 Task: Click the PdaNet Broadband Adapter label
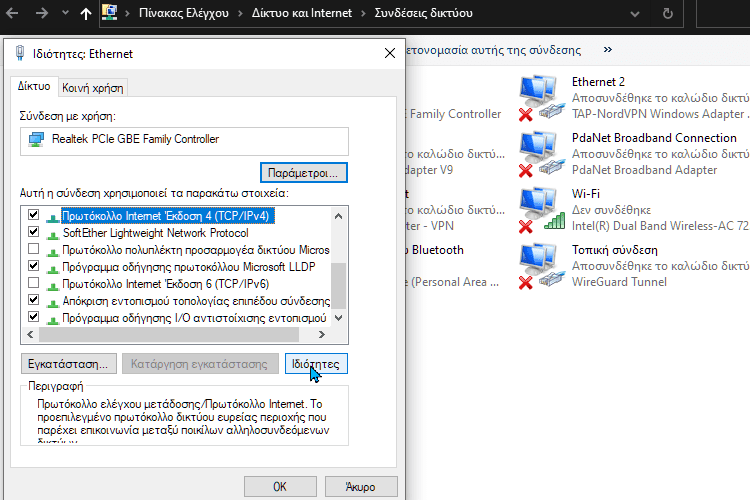(x=644, y=170)
